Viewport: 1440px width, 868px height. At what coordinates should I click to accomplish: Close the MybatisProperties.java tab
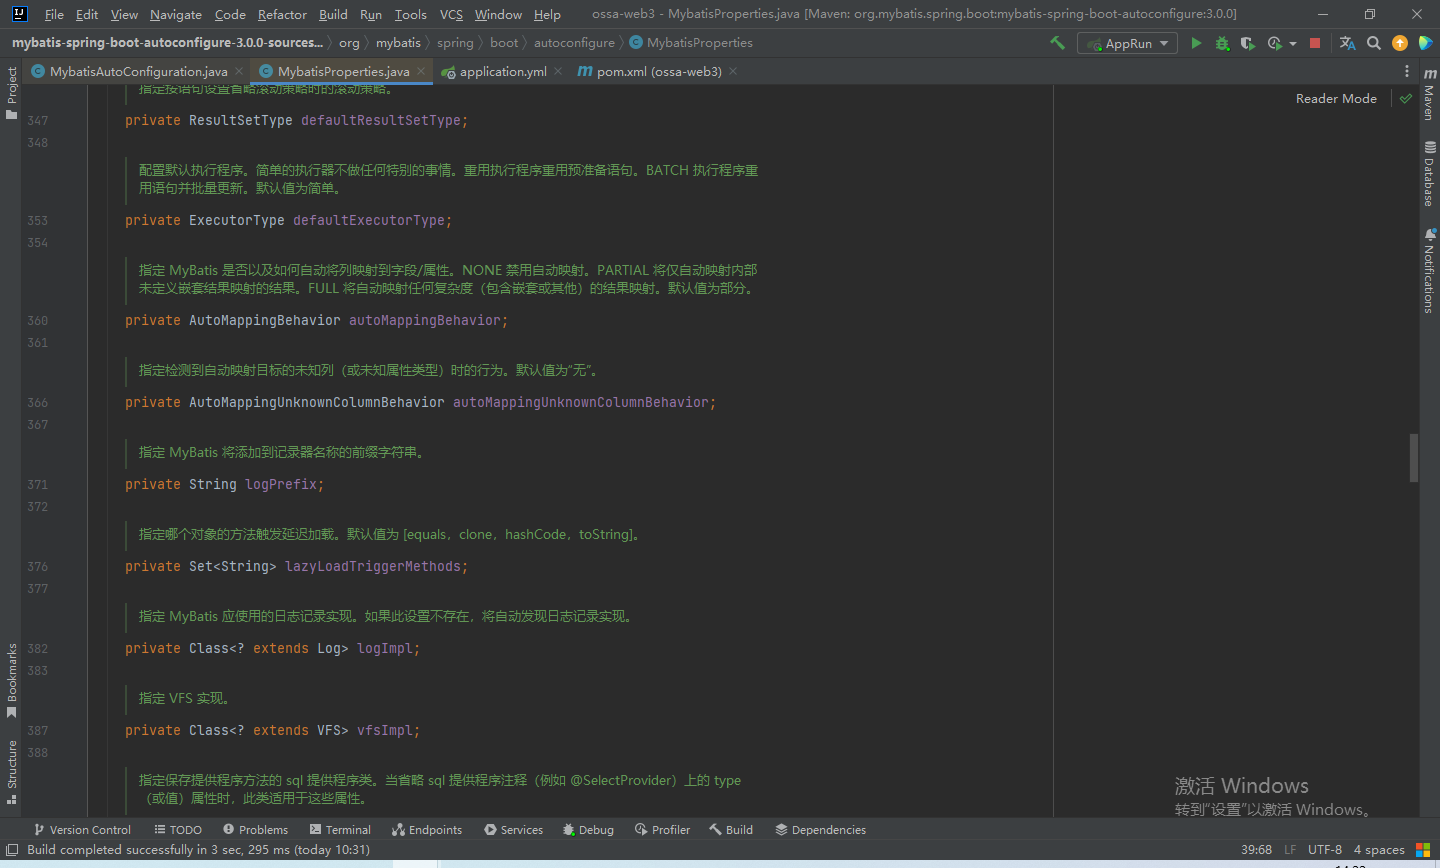tap(421, 71)
